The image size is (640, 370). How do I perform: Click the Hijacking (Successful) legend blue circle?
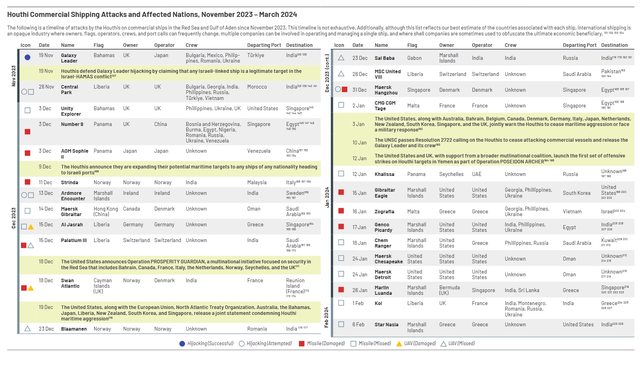pos(182,343)
